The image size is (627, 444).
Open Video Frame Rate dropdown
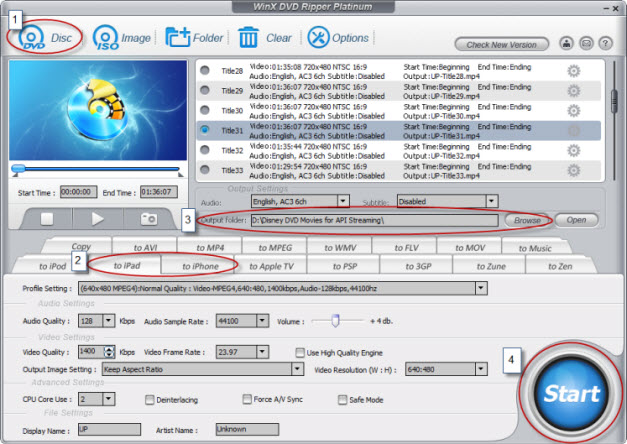(262, 352)
